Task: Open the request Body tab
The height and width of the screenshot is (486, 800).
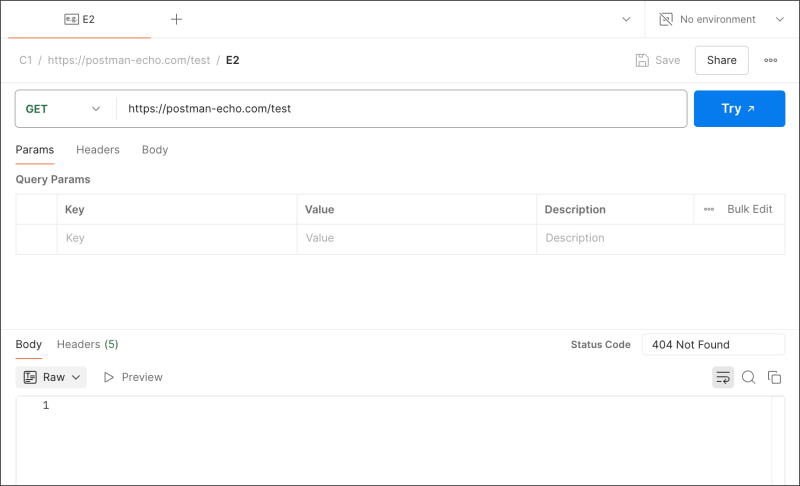Action: point(155,150)
